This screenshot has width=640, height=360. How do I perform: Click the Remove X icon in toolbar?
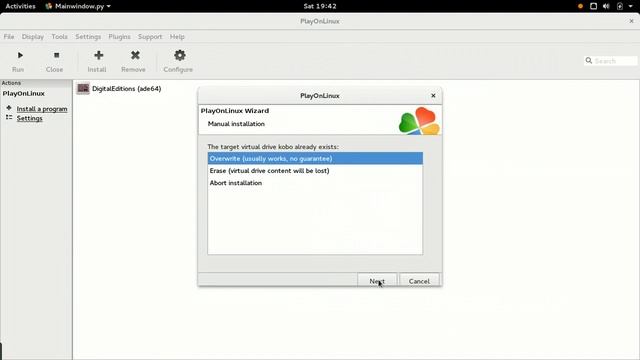click(135, 55)
